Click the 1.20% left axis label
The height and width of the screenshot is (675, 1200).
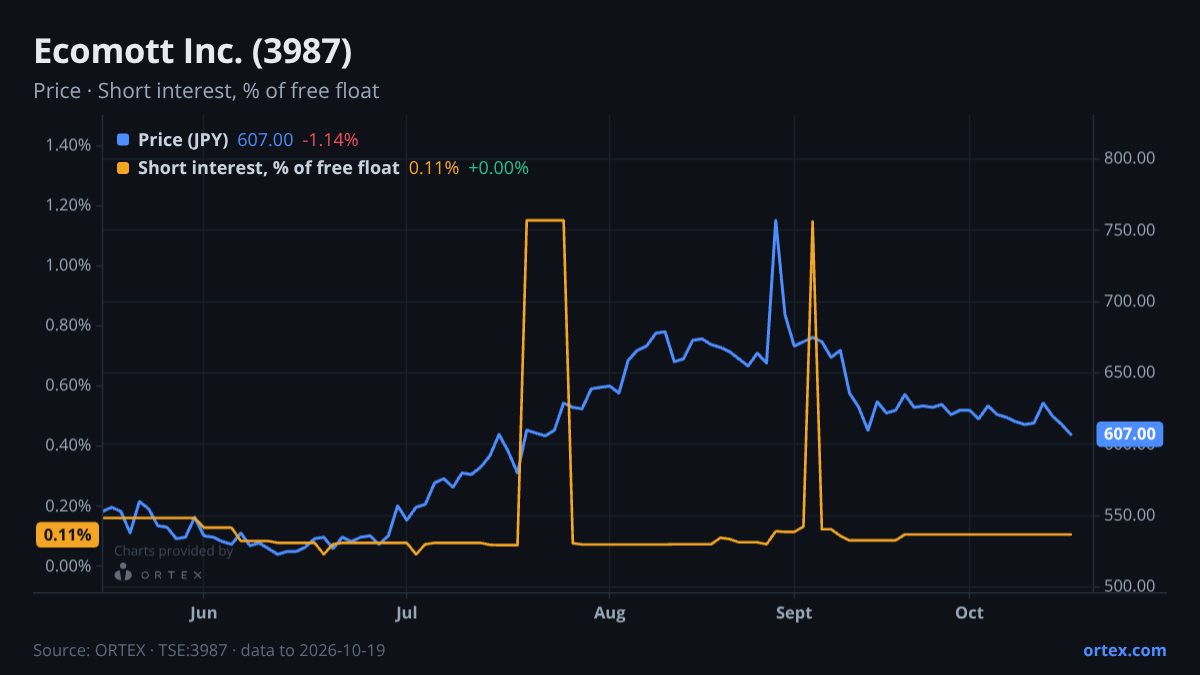68,205
